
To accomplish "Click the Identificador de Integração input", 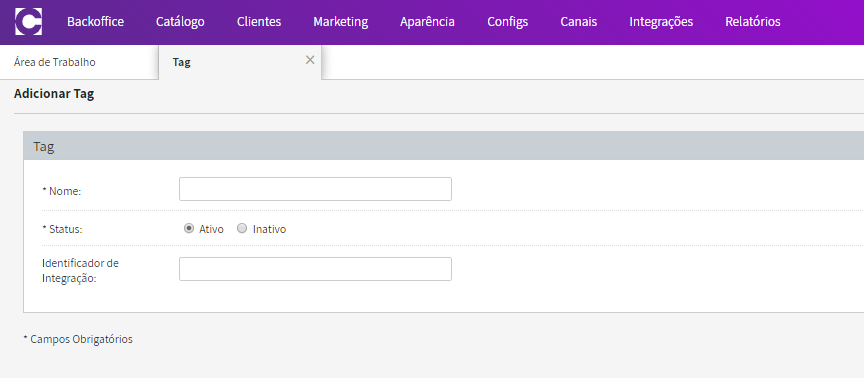I will click(x=315, y=269).
